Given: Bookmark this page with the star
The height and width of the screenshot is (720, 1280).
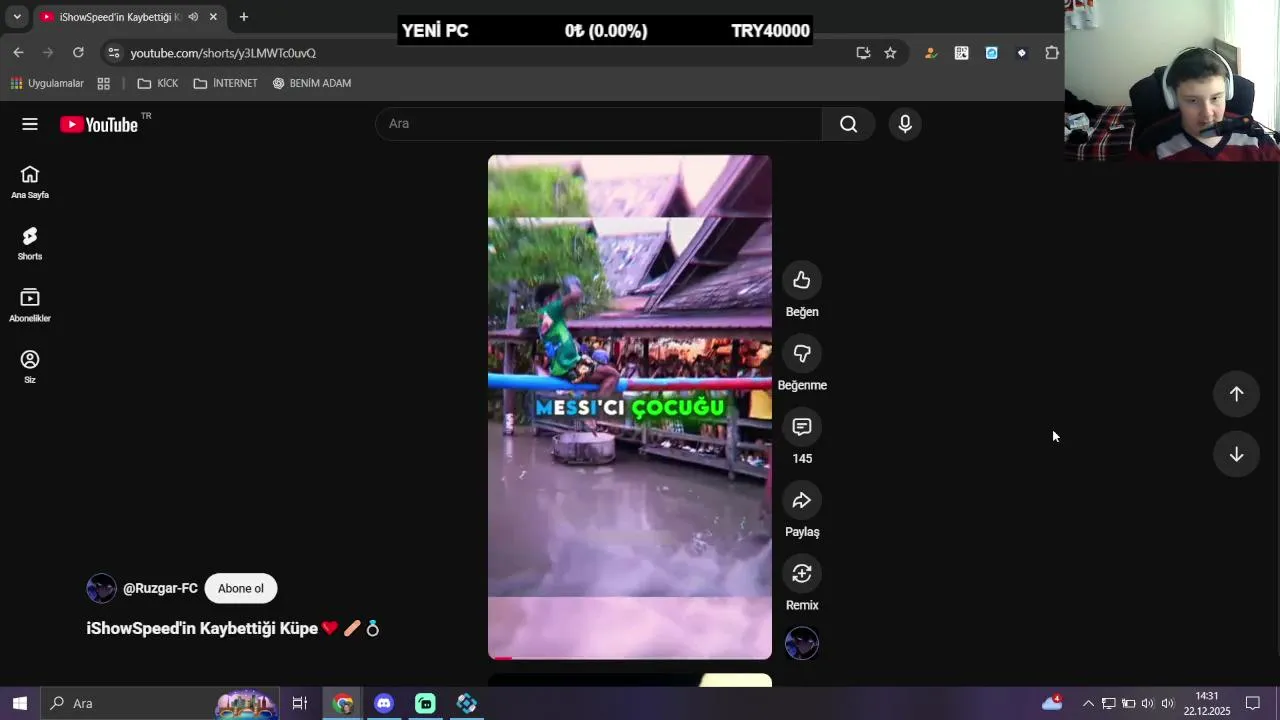Looking at the screenshot, I should pyautogui.click(x=890, y=53).
